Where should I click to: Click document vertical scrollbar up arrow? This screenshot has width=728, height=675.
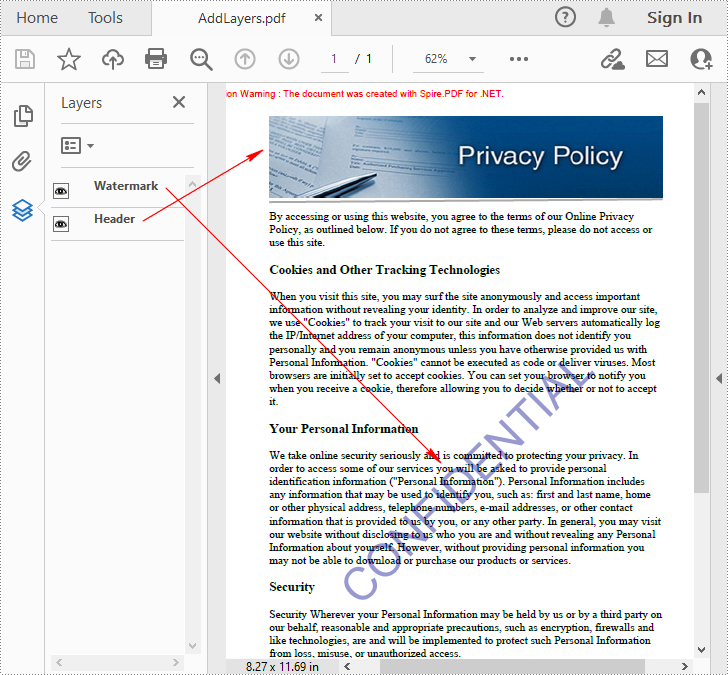point(702,92)
